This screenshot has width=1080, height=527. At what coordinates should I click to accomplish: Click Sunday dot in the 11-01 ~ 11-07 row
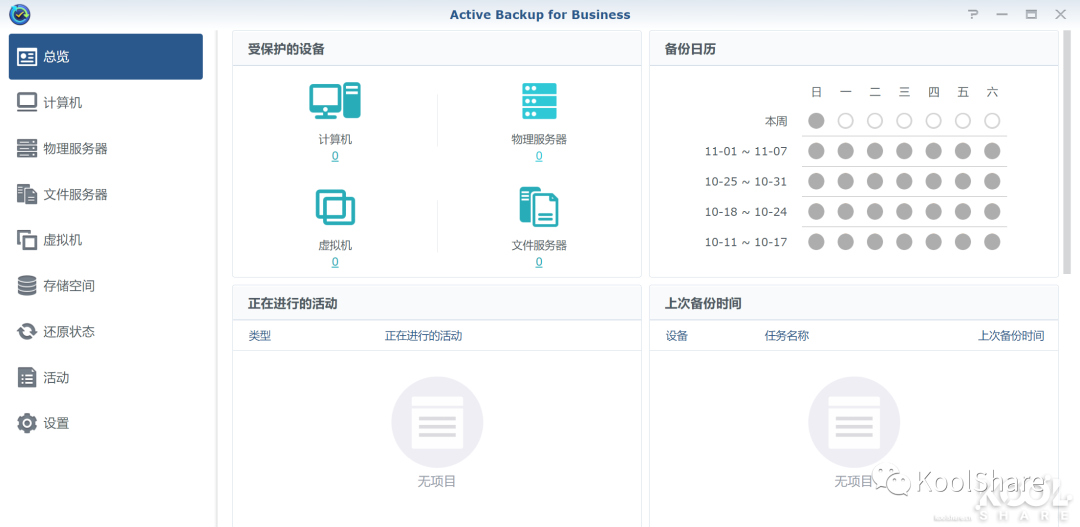pos(816,151)
